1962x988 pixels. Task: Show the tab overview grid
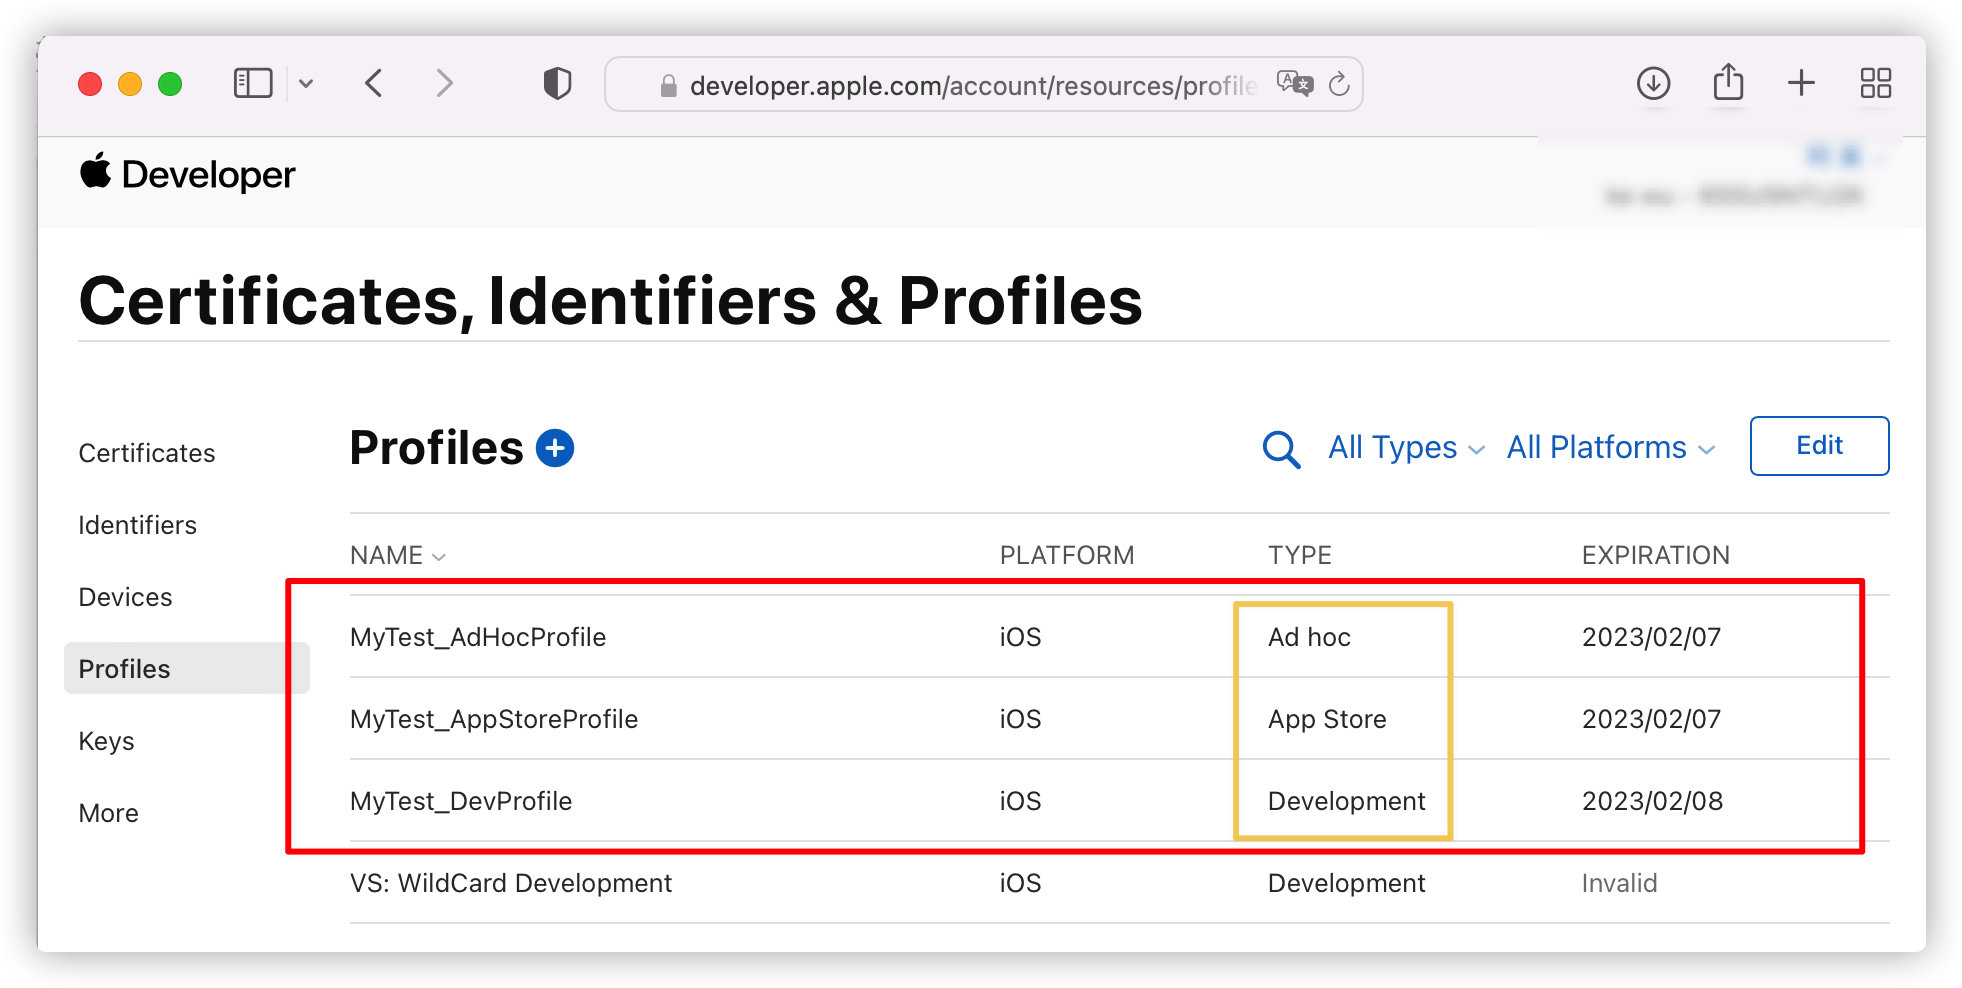pos(1875,83)
